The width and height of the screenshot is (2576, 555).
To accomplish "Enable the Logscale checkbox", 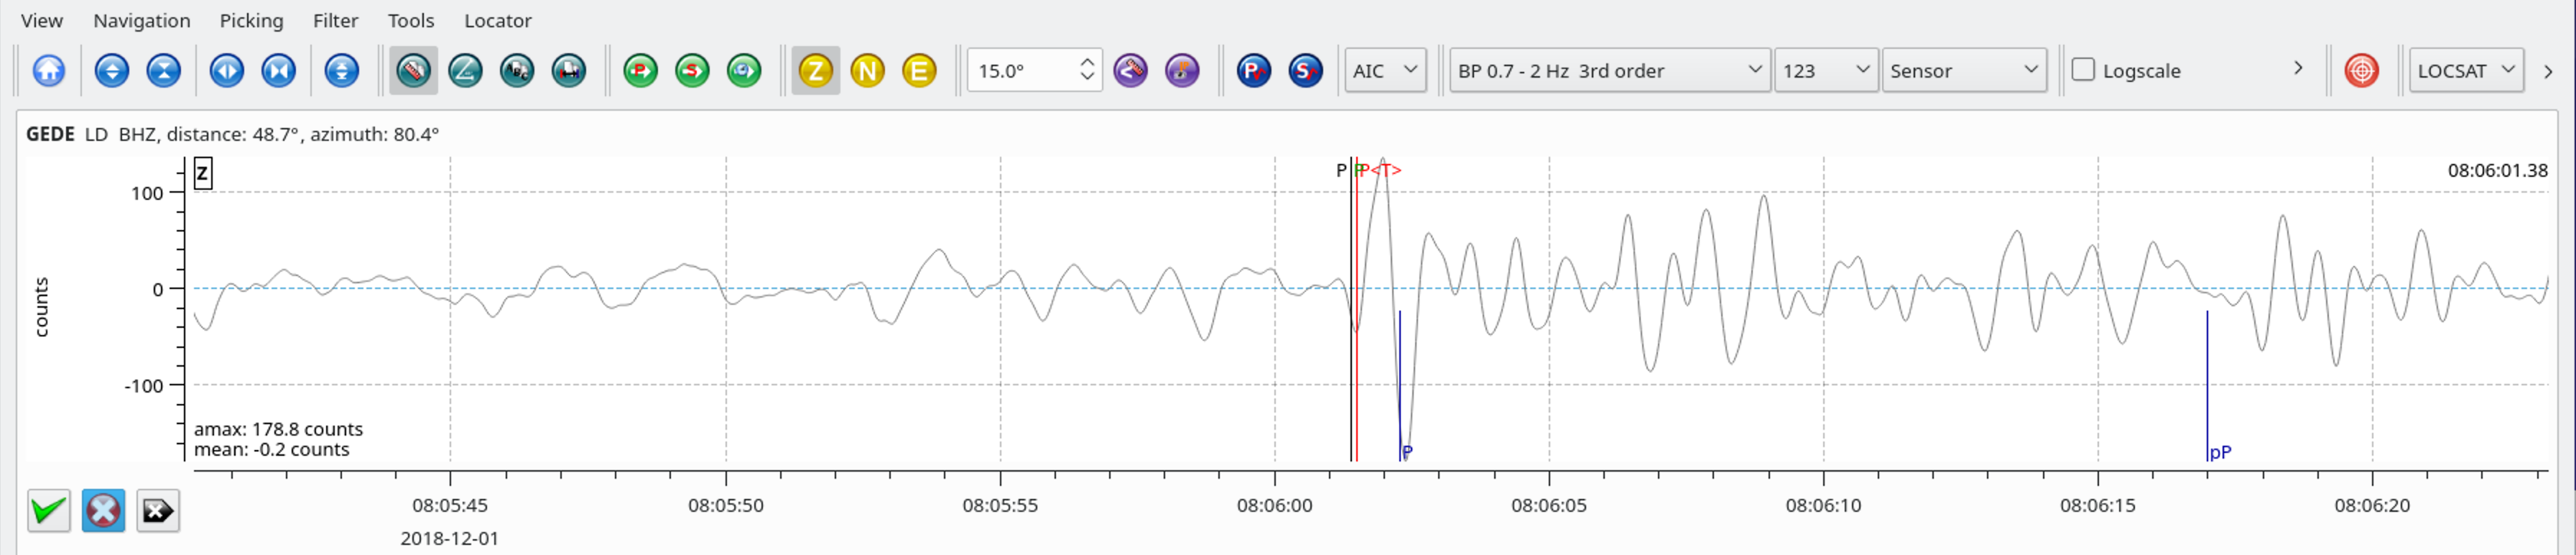I will (2083, 70).
